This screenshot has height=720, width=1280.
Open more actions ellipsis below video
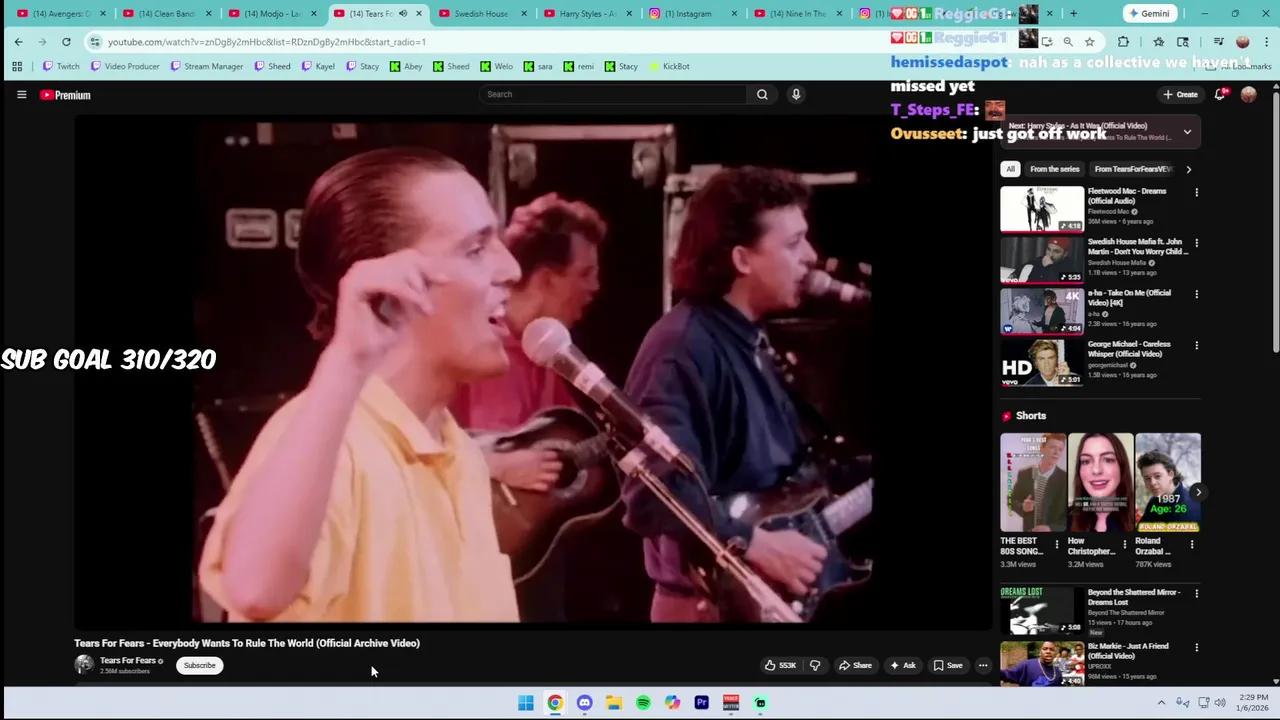click(x=983, y=665)
